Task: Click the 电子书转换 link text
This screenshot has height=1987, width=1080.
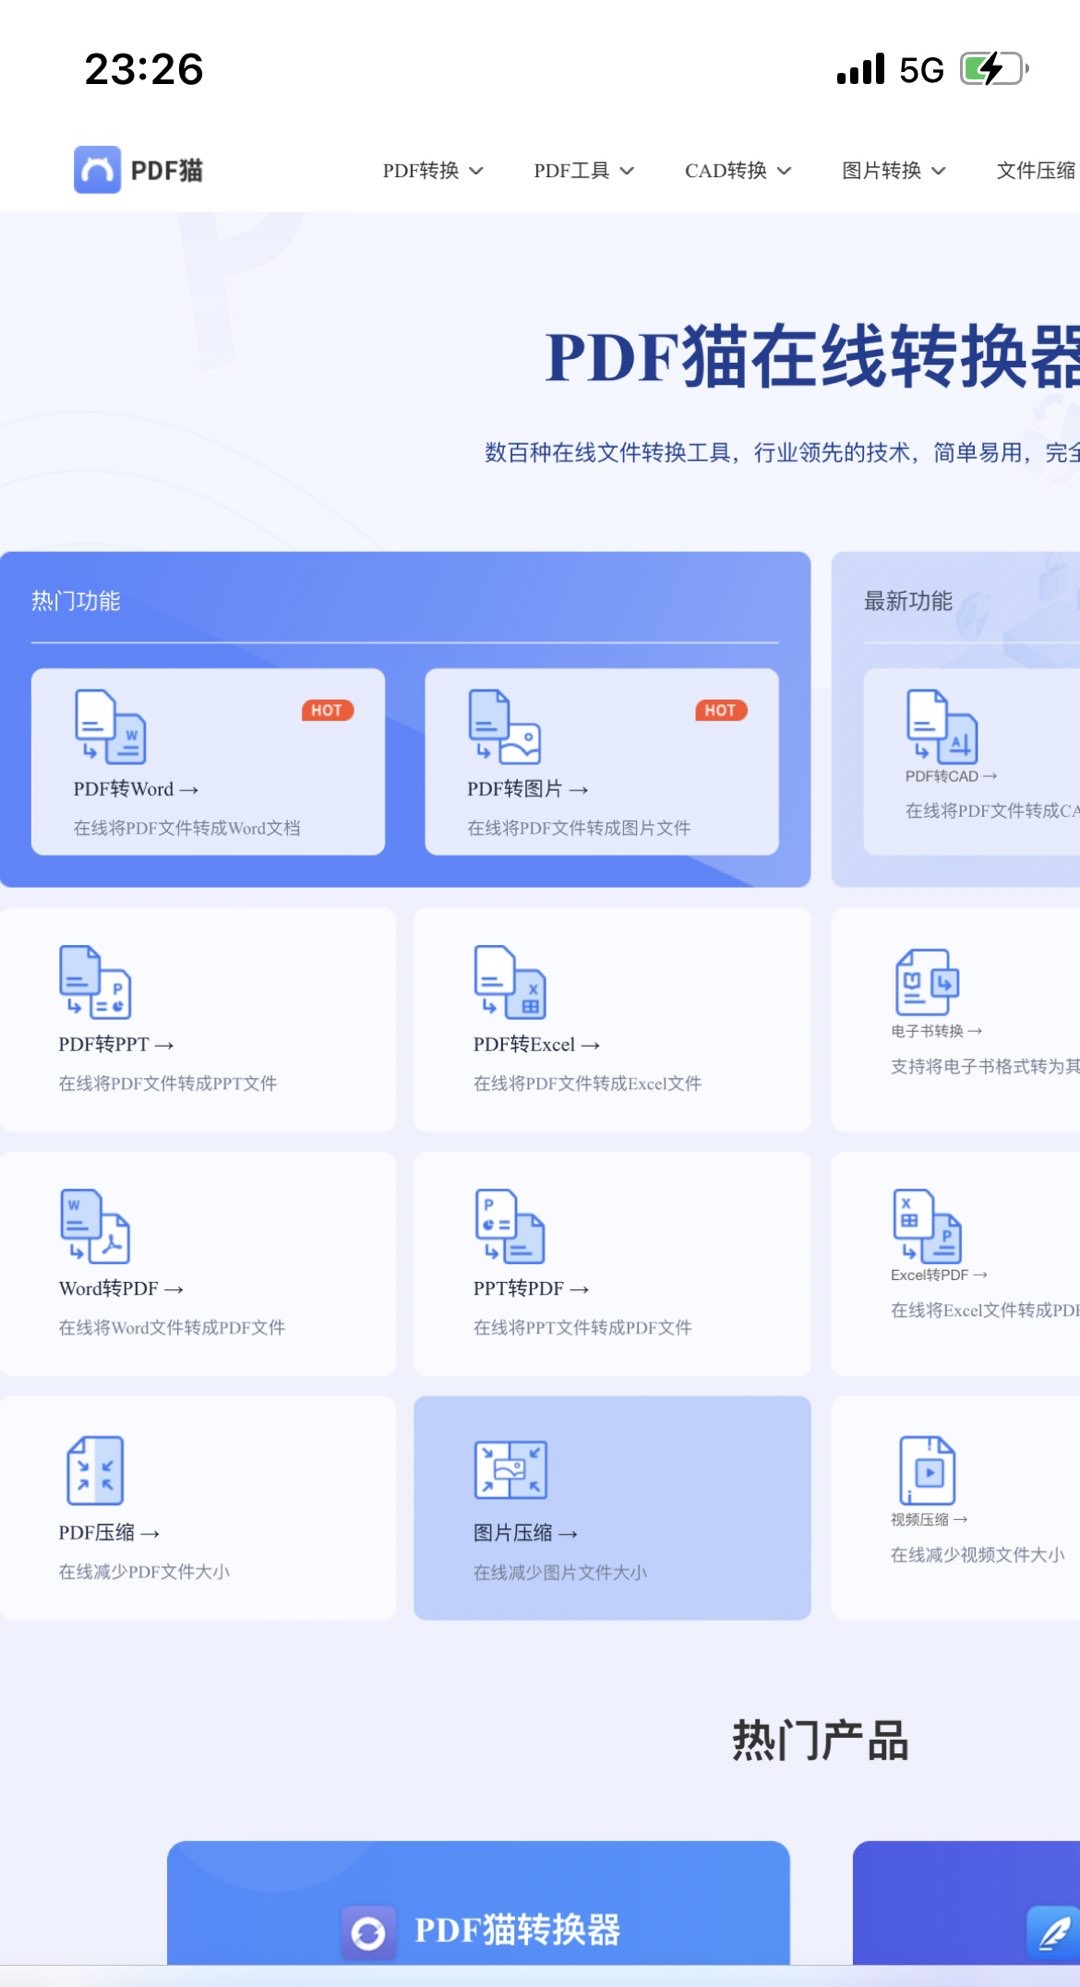Action: click(937, 1031)
